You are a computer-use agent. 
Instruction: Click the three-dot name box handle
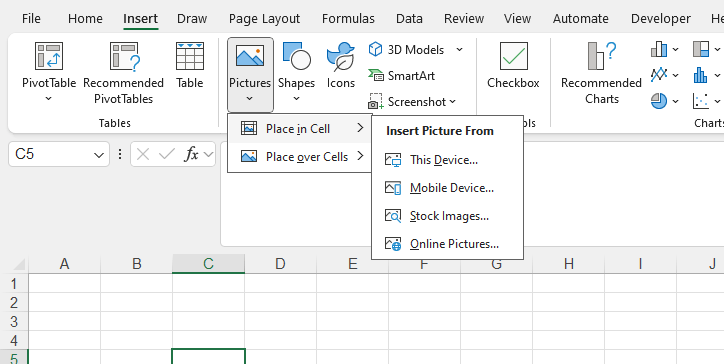[x=120, y=154]
